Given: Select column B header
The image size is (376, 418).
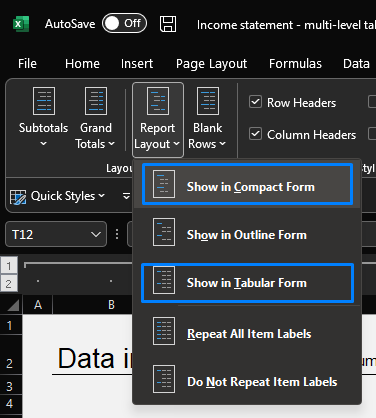Looking at the screenshot, I should pyautogui.click(x=111, y=304).
